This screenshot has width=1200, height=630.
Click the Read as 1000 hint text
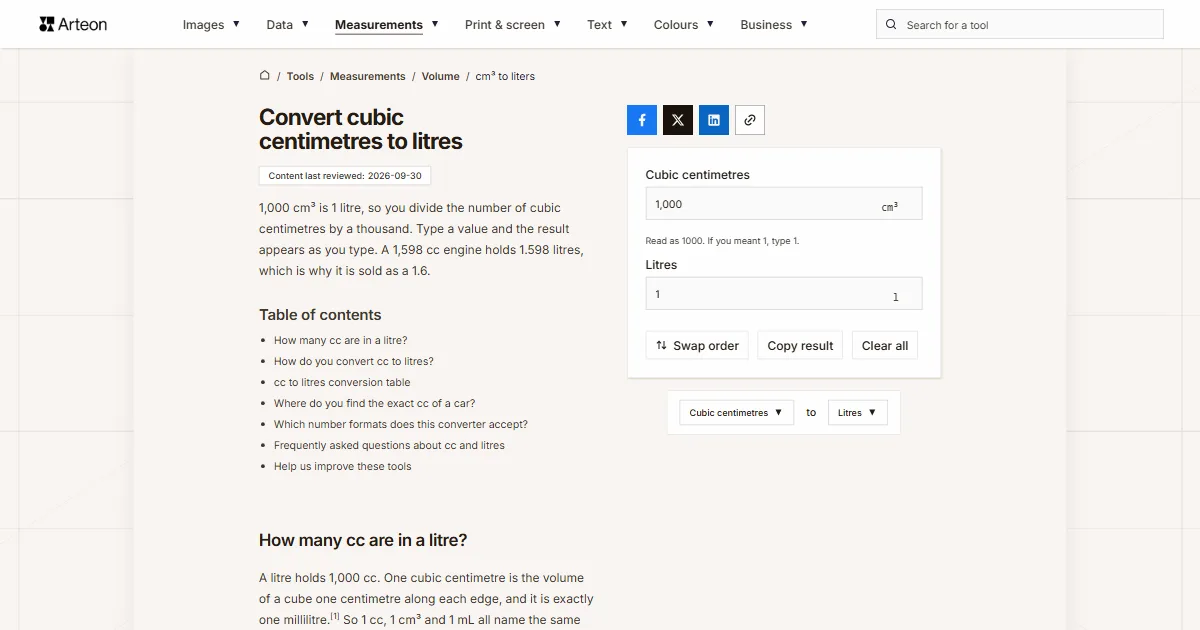click(723, 241)
